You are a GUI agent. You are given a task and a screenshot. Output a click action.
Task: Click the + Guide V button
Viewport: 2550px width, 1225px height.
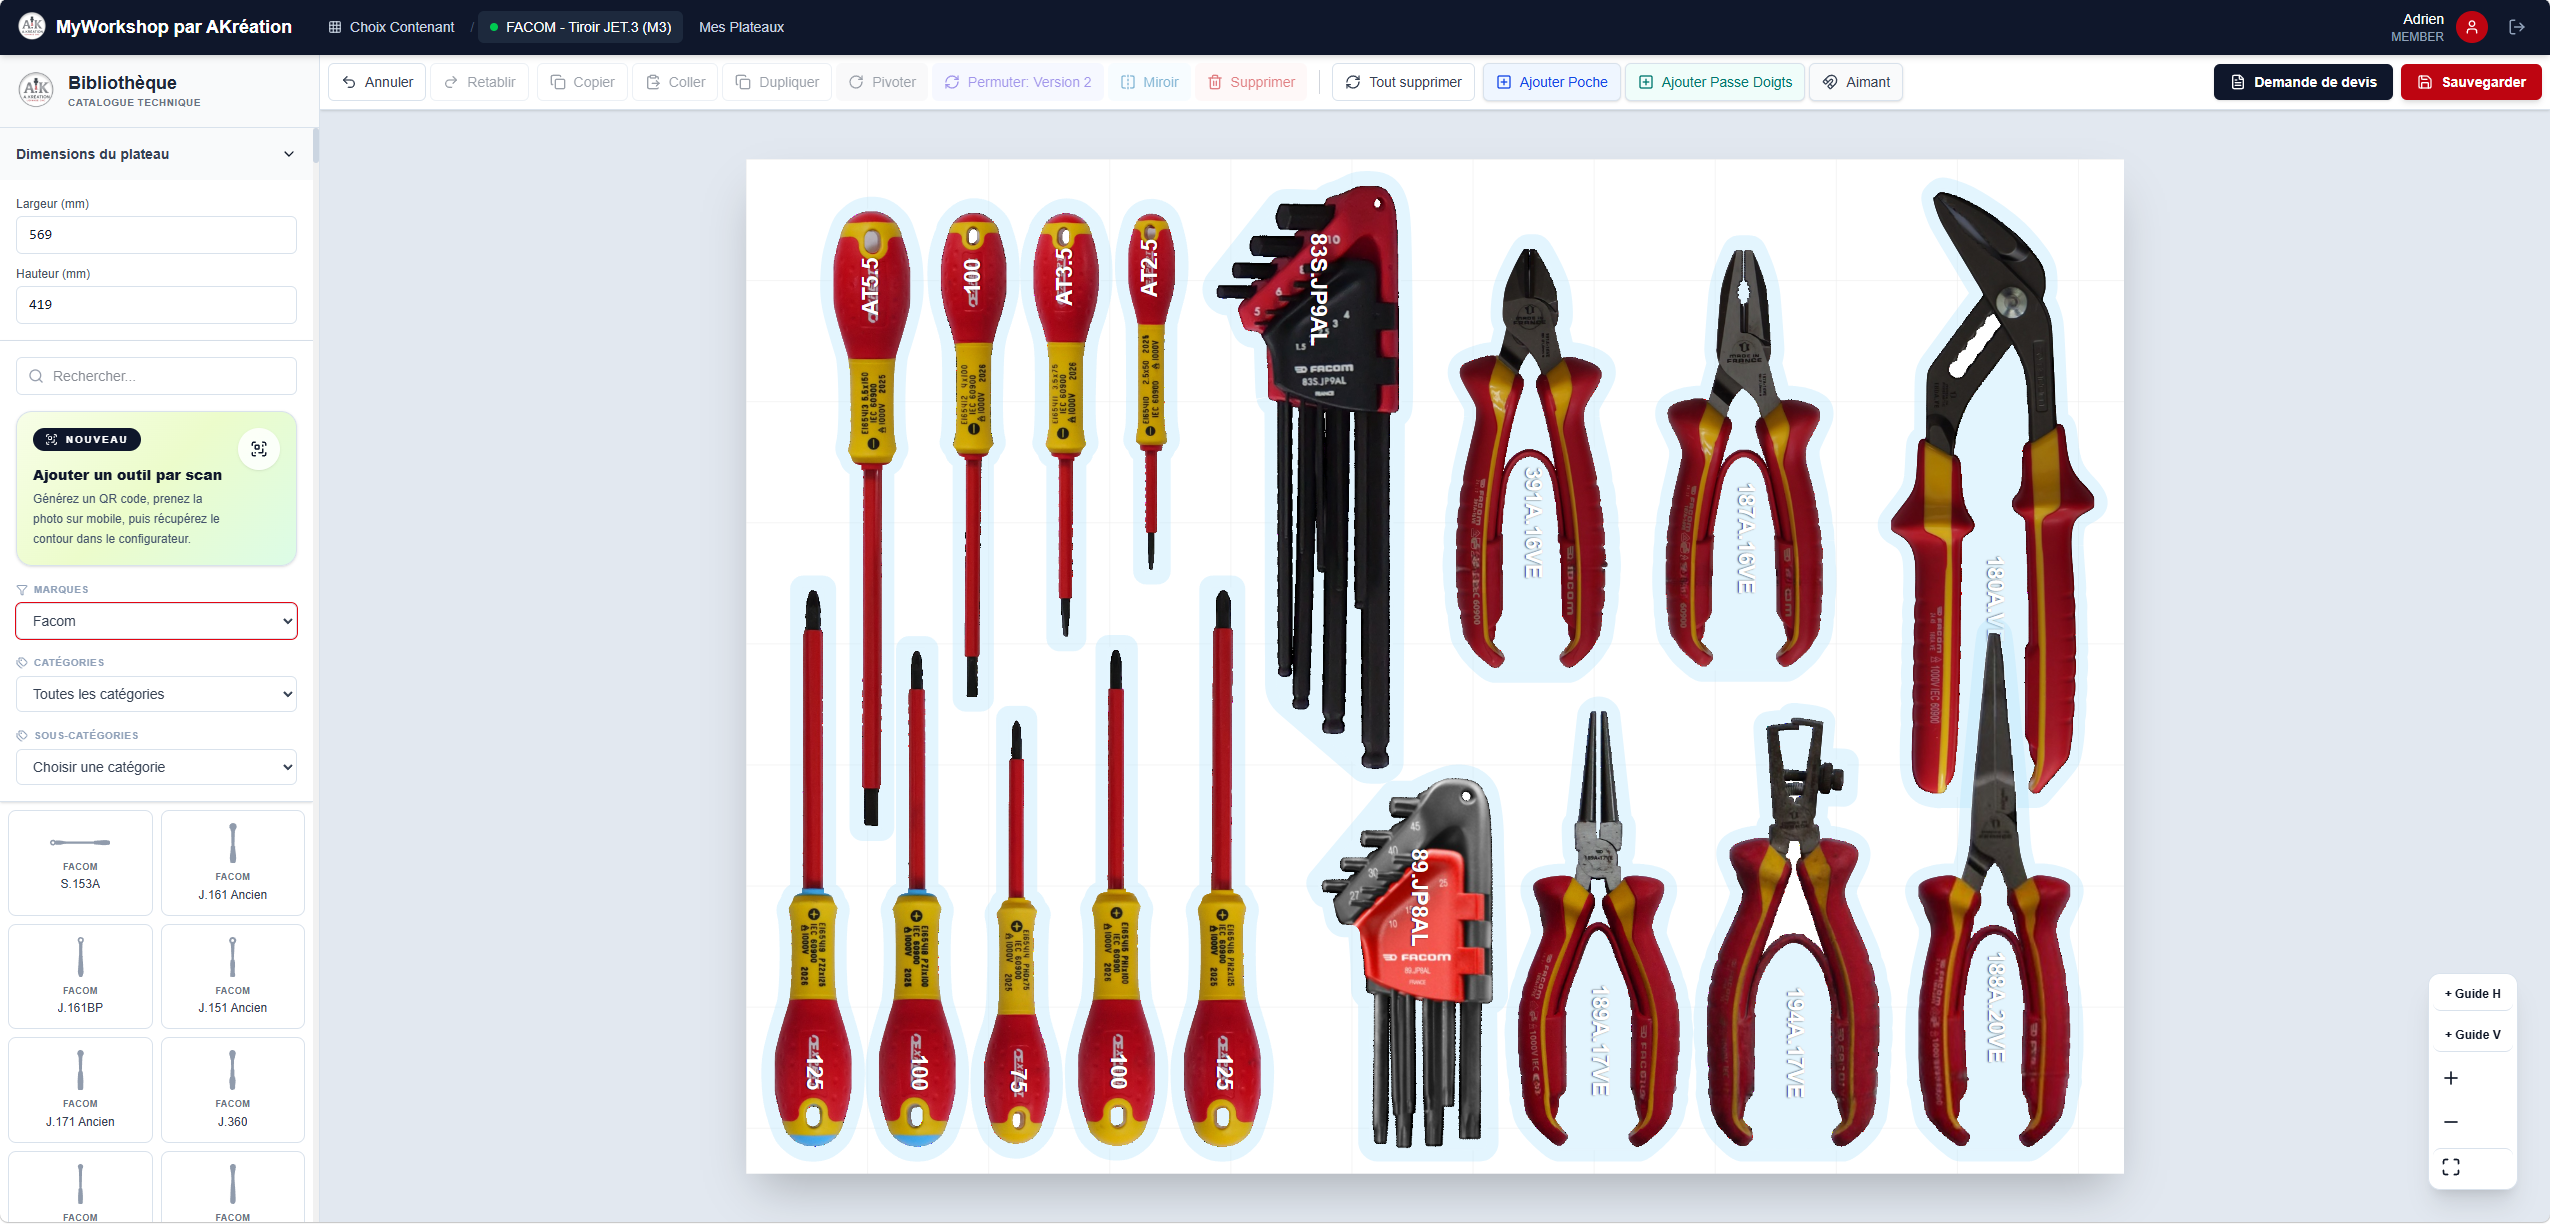point(2472,1035)
